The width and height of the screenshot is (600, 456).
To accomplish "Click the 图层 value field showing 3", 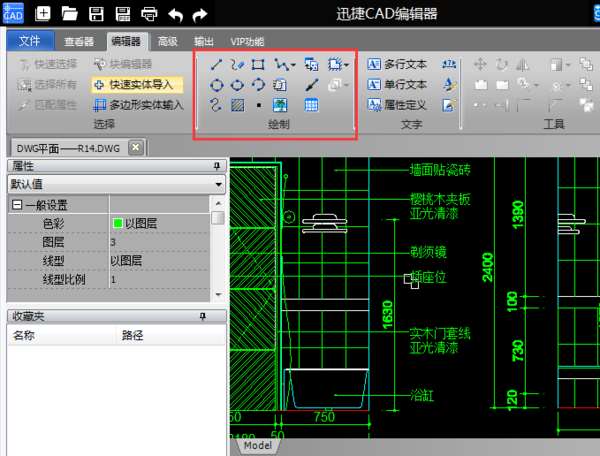I will (x=159, y=242).
